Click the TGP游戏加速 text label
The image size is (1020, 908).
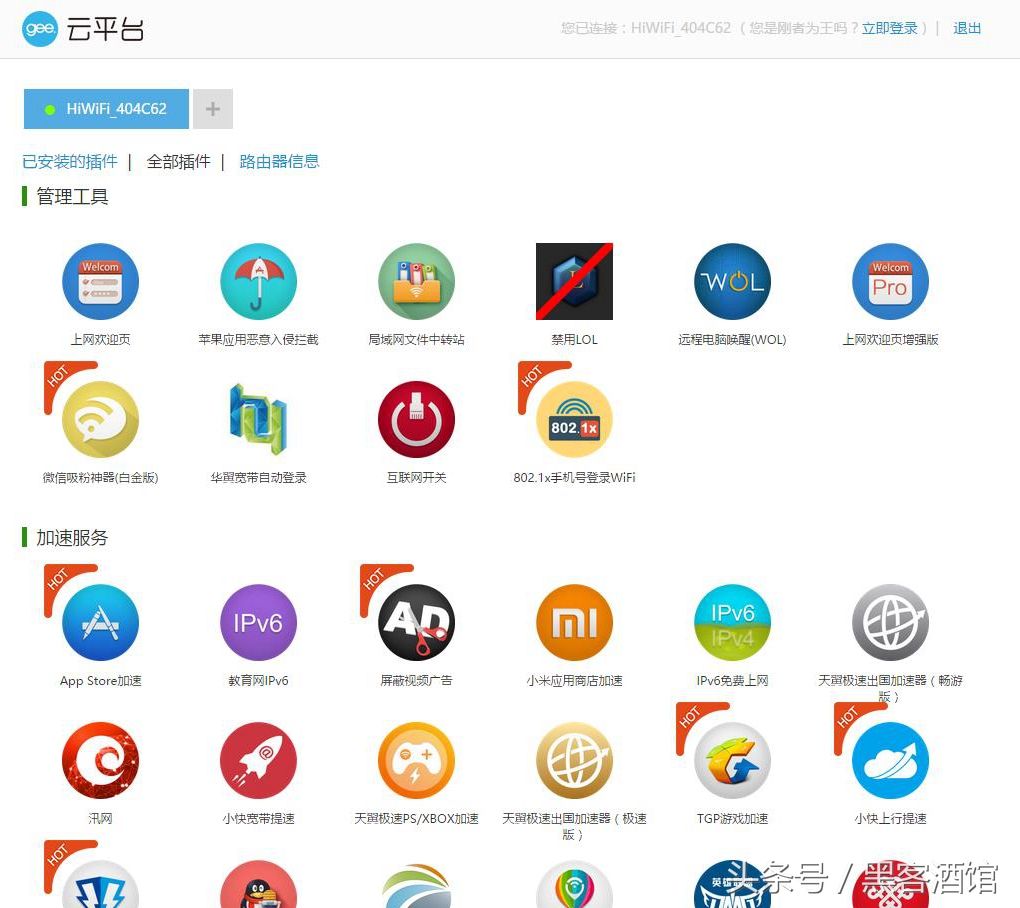732,818
